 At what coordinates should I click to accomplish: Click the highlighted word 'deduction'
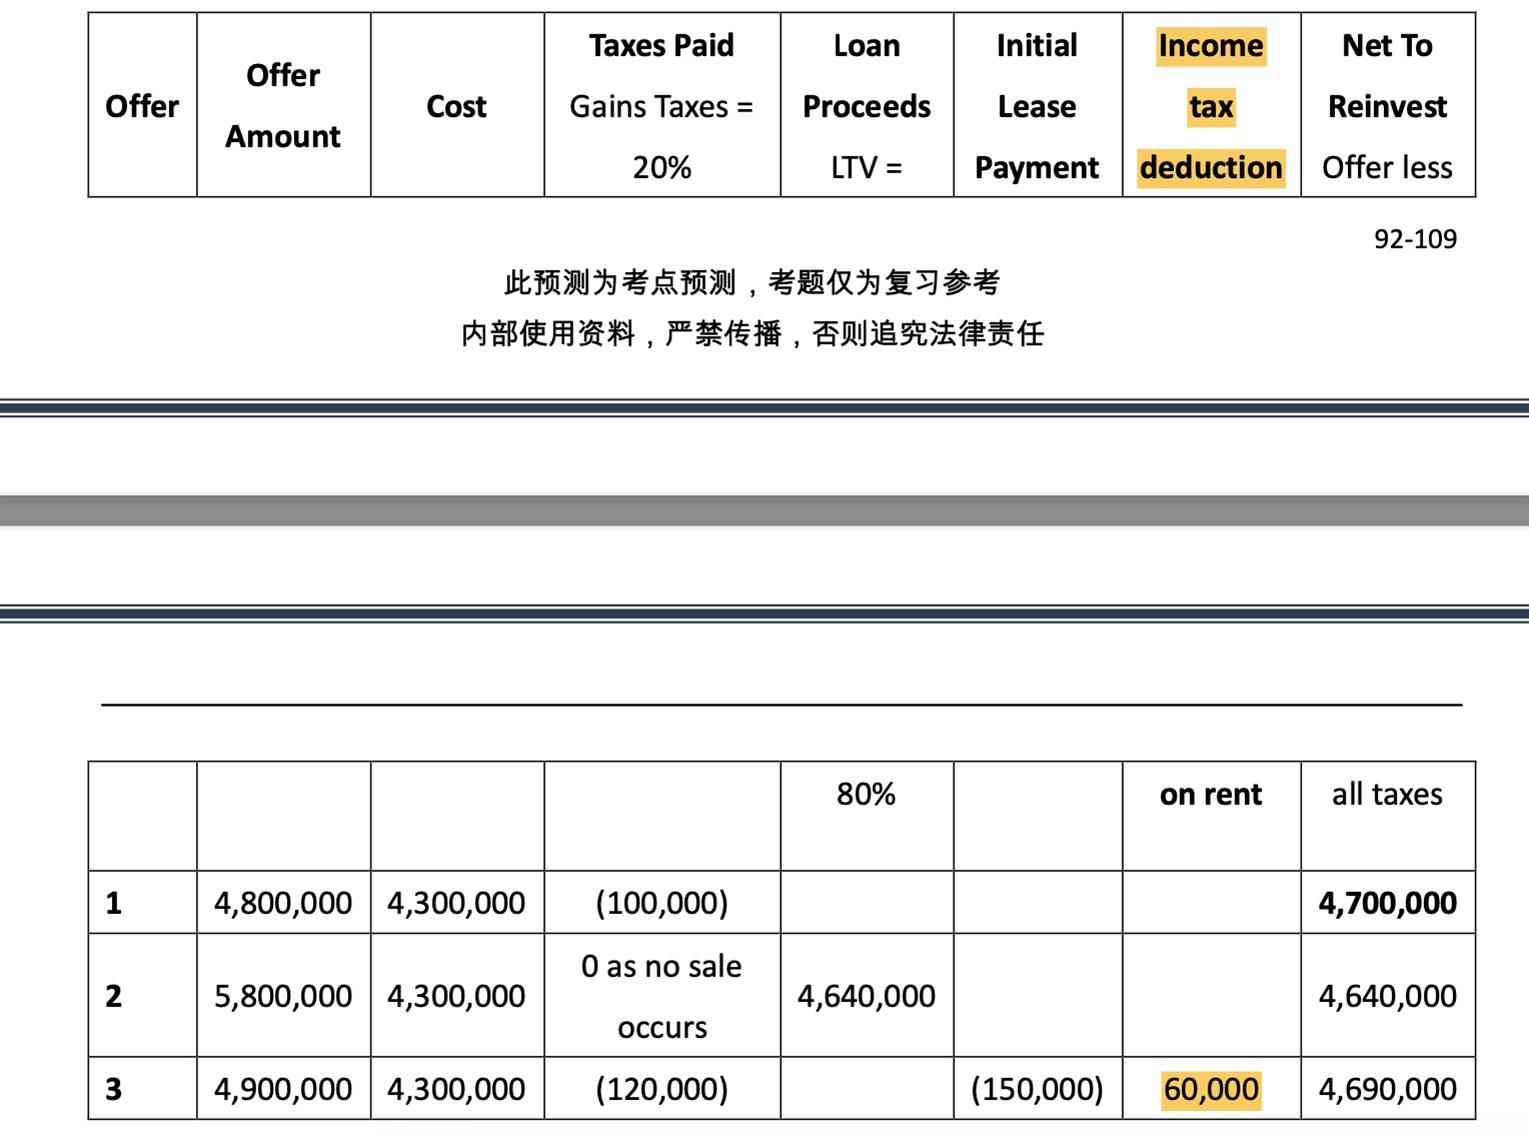[1210, 167]
